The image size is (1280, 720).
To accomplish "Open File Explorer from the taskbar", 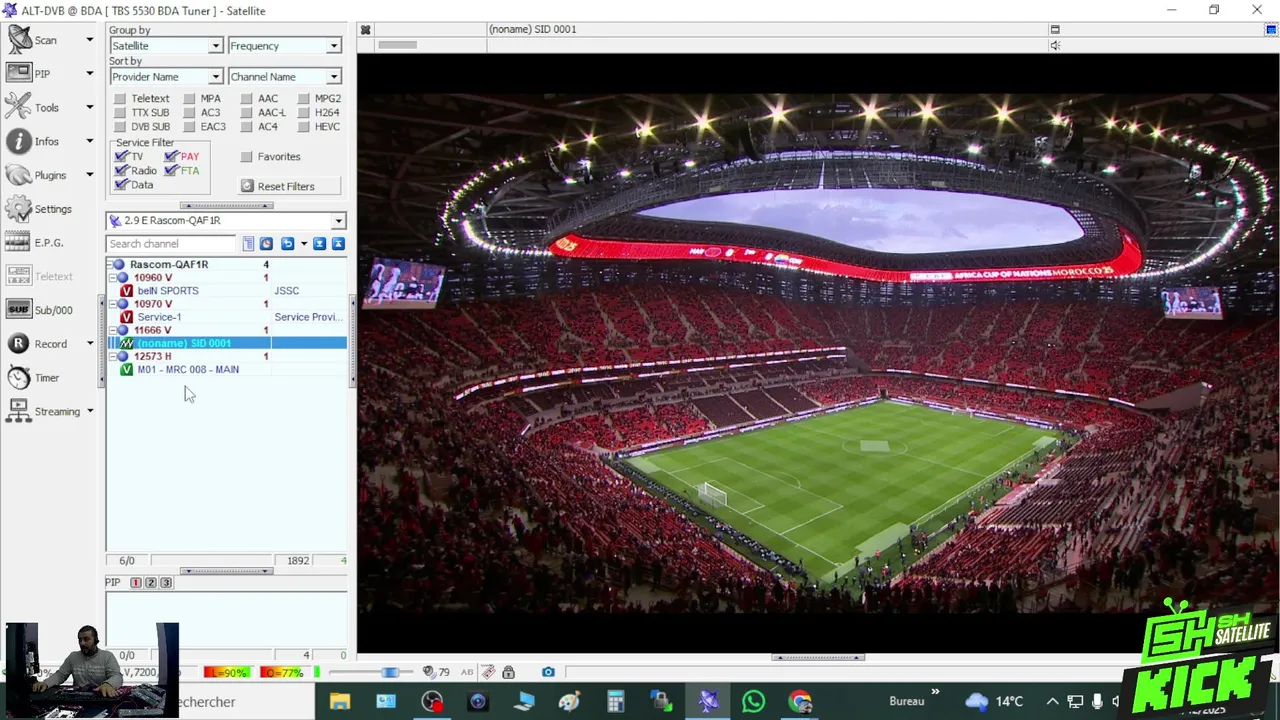I will pos(340,702).
